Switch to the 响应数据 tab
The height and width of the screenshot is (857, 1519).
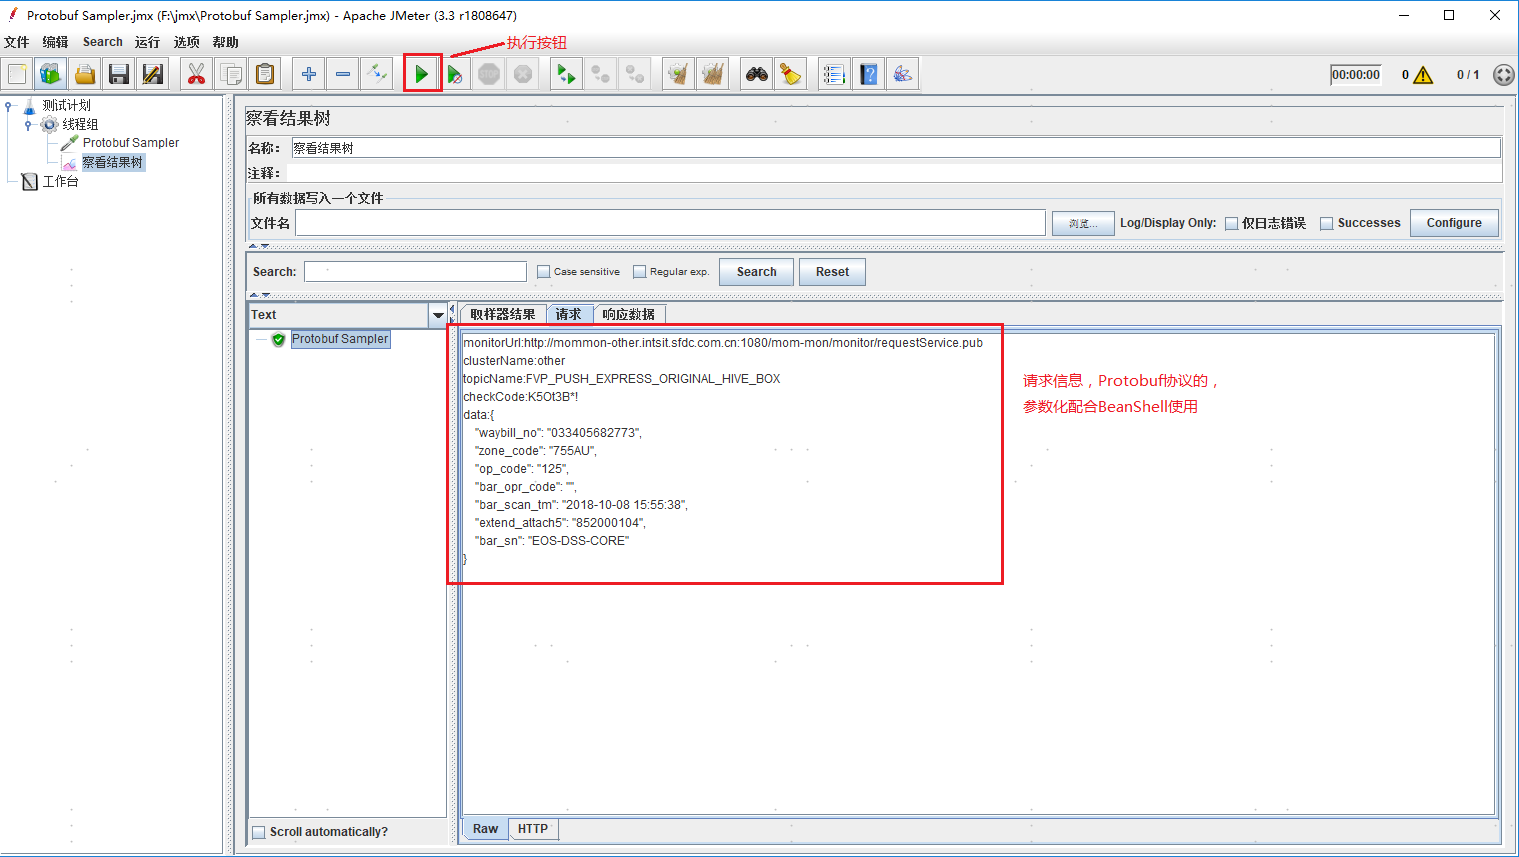click(x=629, y=313)
